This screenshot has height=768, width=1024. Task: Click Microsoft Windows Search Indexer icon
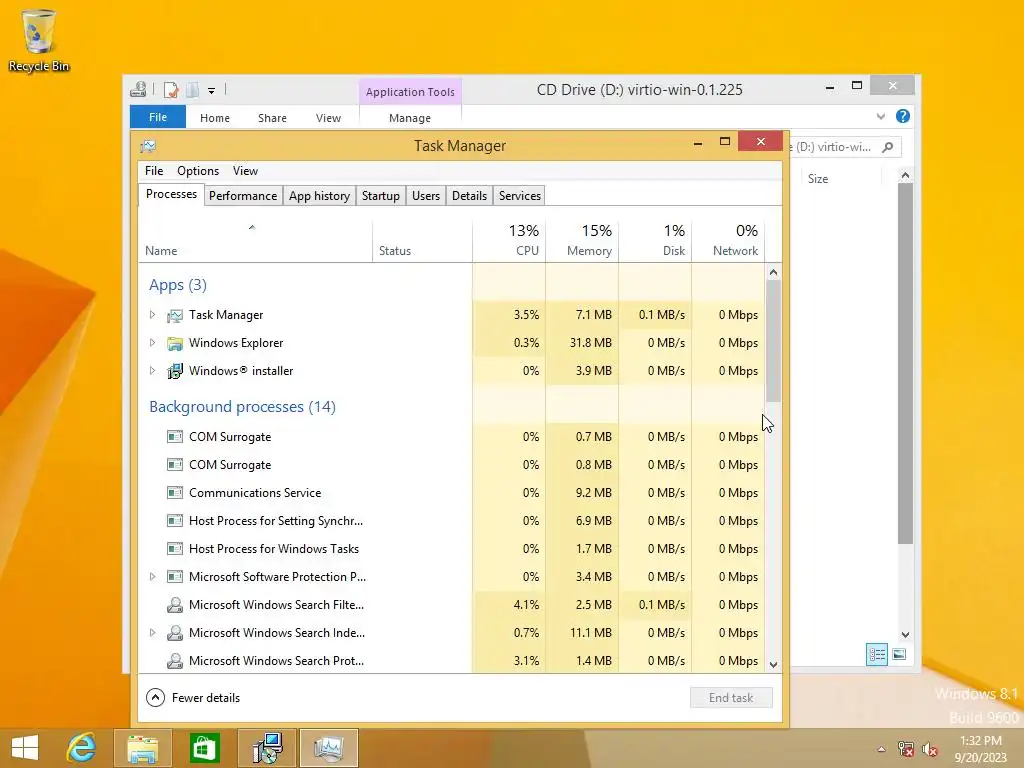click(174, 633)
